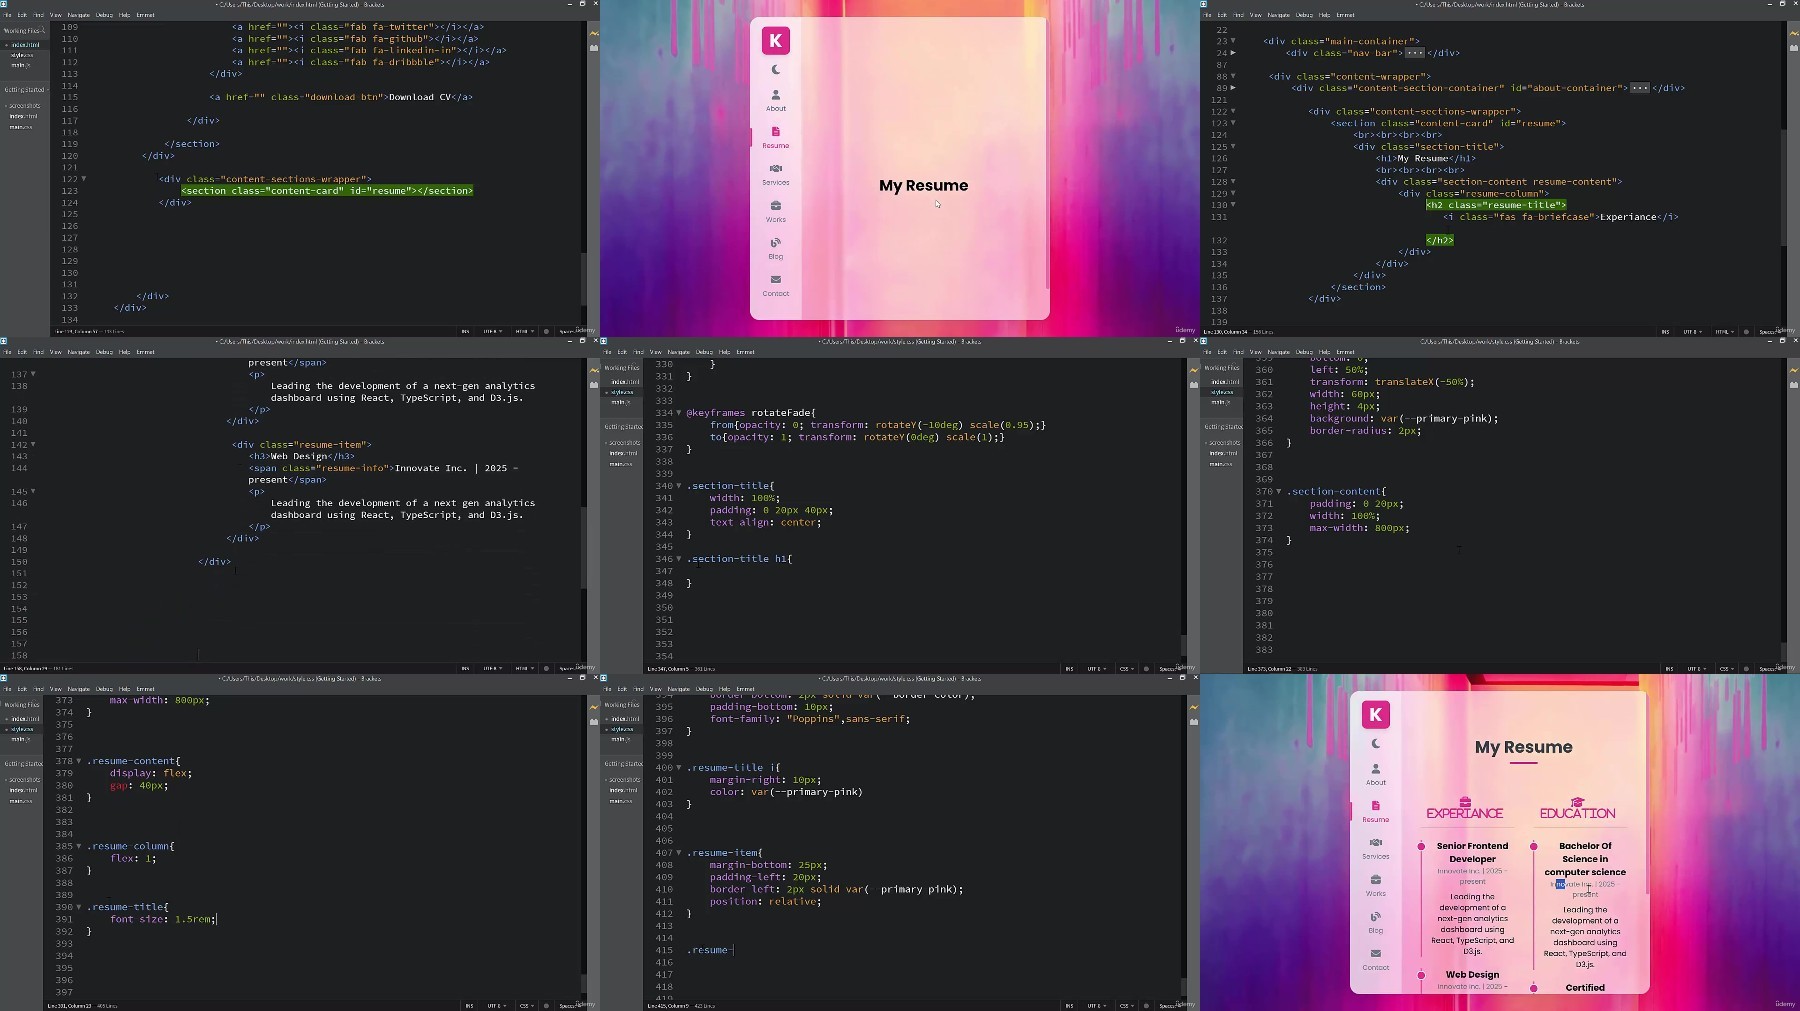Open Services in the Experience/Education preview
The height and width of the screenshot is (1011, 1800).
coord(1376,848)
